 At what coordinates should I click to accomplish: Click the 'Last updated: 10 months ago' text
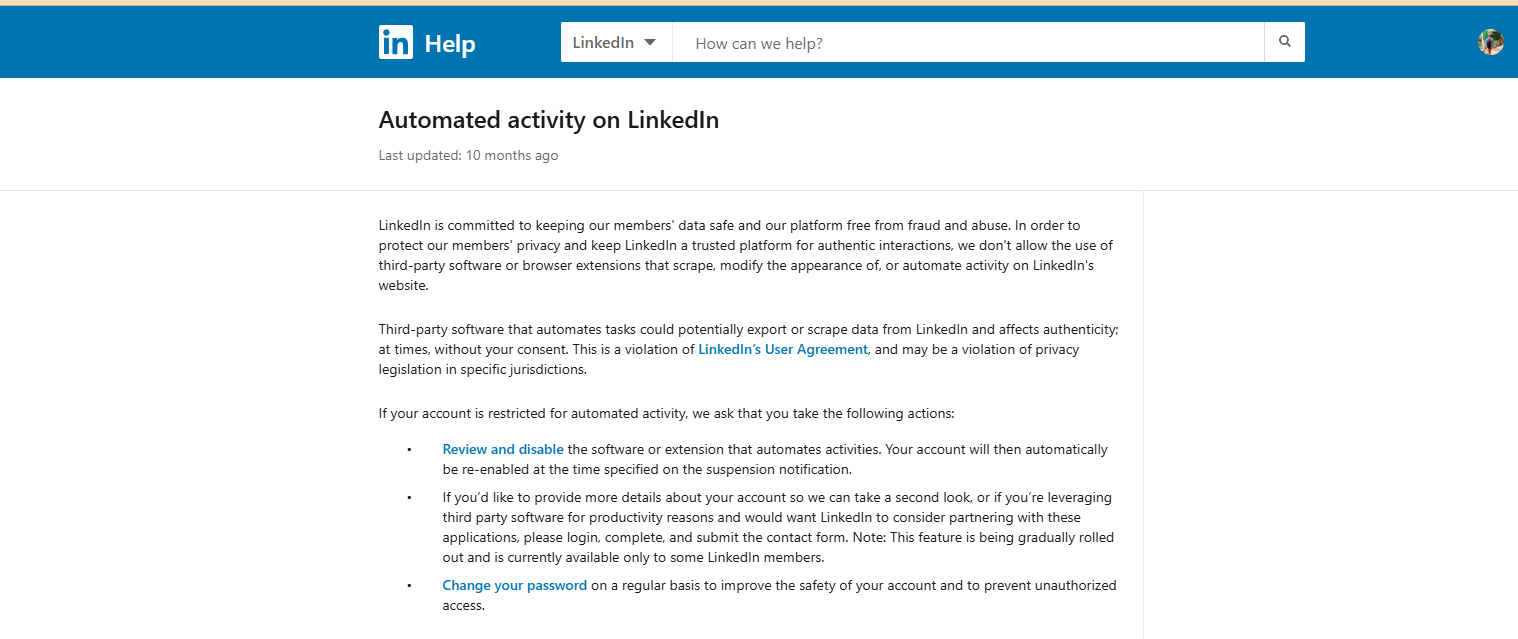pos(468,156)
